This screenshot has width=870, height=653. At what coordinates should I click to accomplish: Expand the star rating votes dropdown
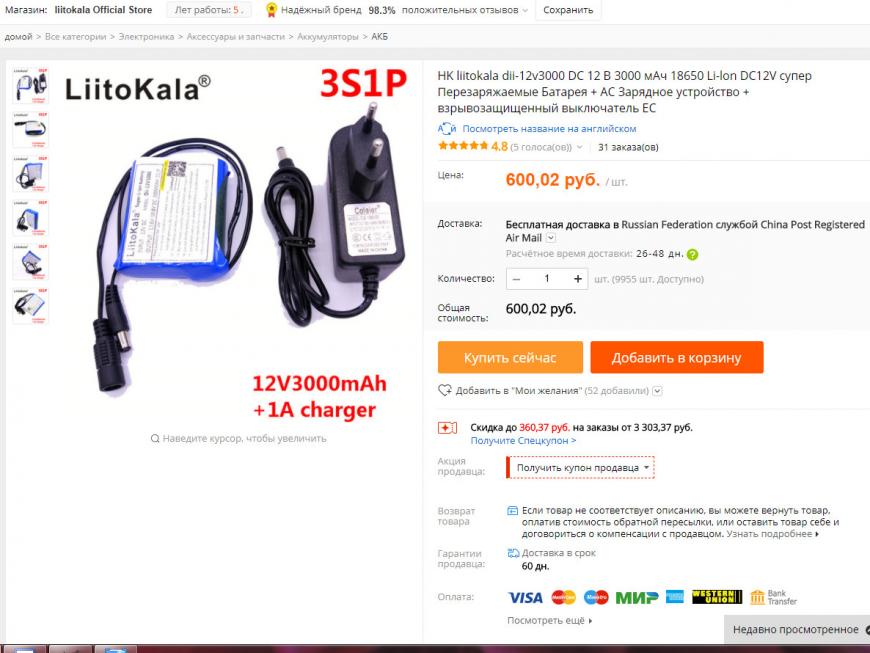pyautogui.click(x=580, y=148)
